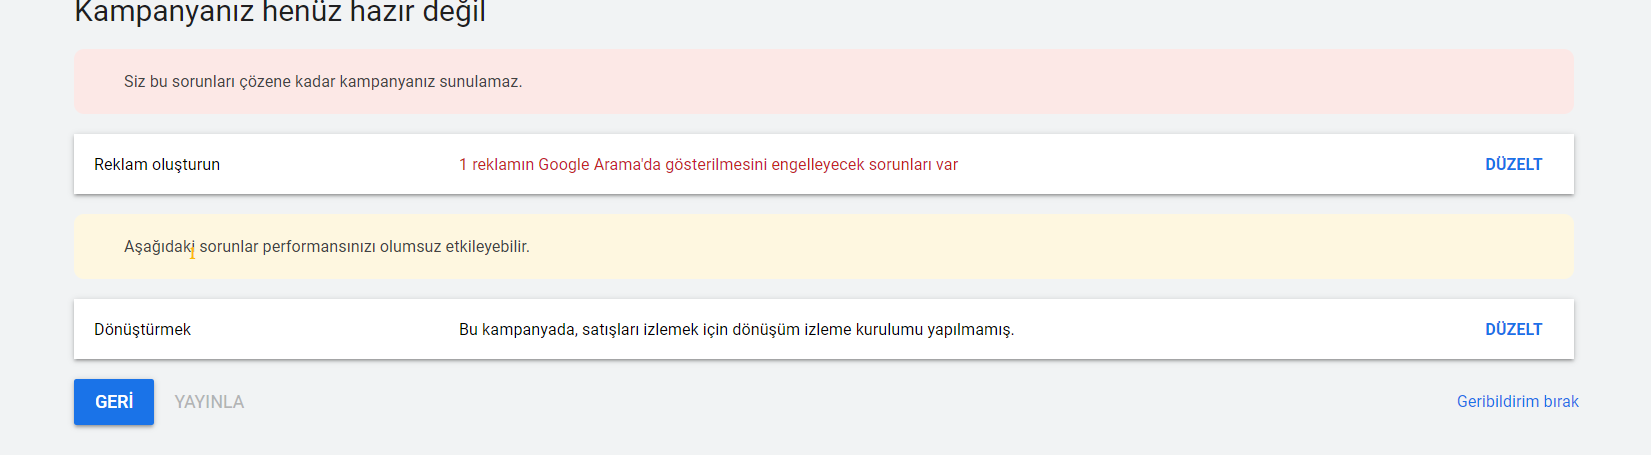Click the Kampanyanız henüz hazır değil heading

click(x=280, y=12)
